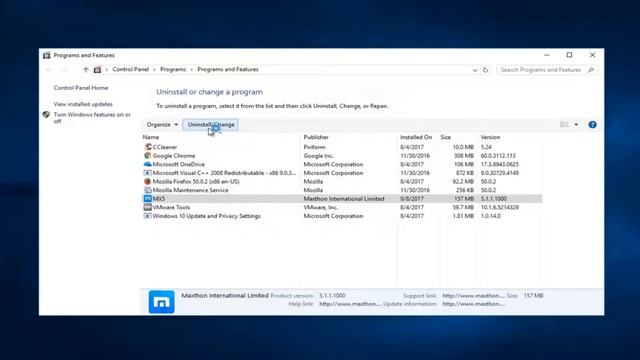Click the Uninstall/Change button
This screenshot has width=640, height=360.
[211, 124]
